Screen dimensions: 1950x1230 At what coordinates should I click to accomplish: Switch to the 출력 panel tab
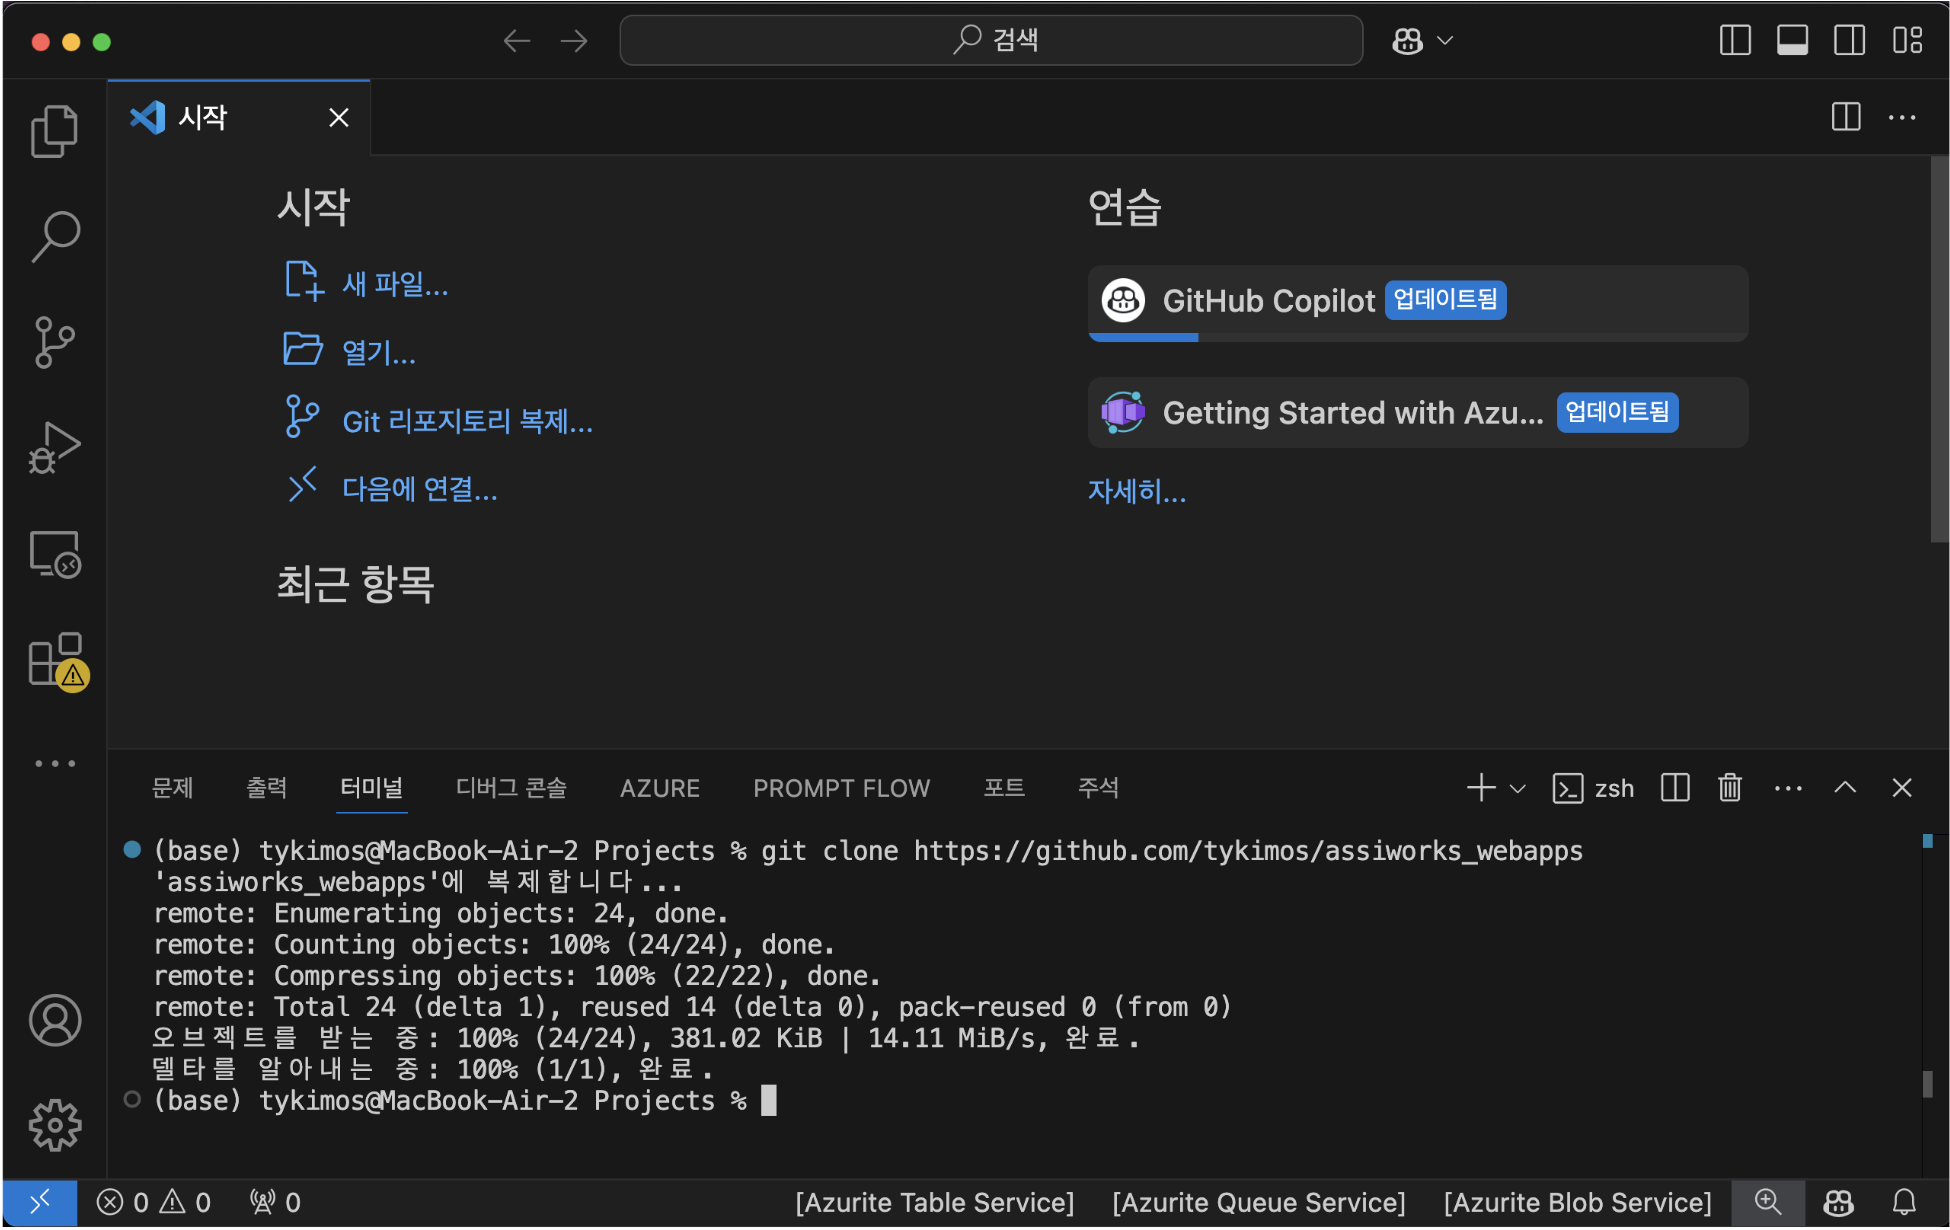tap(266, 788)
